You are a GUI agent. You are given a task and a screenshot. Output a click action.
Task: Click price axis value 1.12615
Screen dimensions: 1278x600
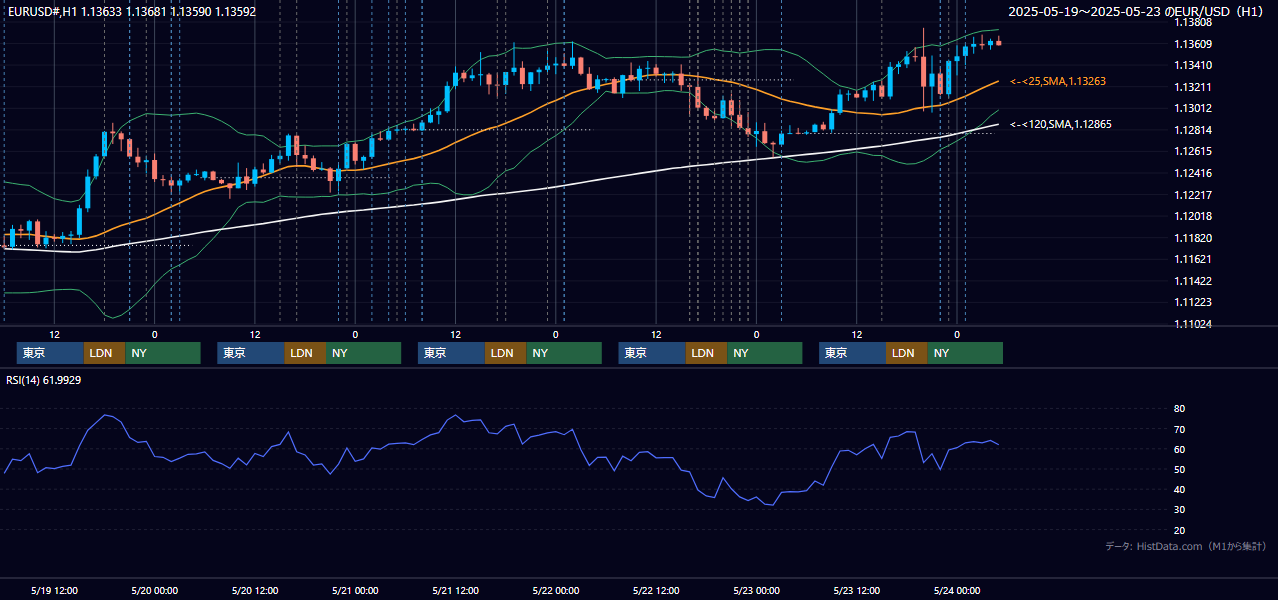click(x=1192, y=151)
